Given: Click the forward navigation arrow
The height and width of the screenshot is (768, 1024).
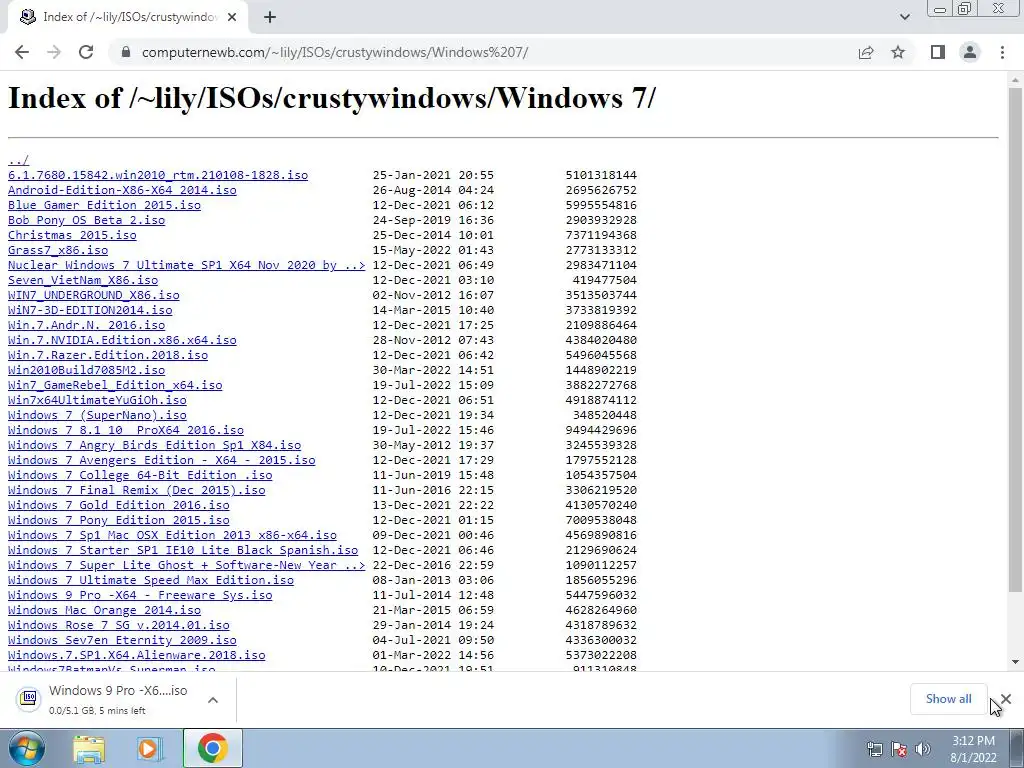Looking at the screenshot, I should [x=54, y=52].
